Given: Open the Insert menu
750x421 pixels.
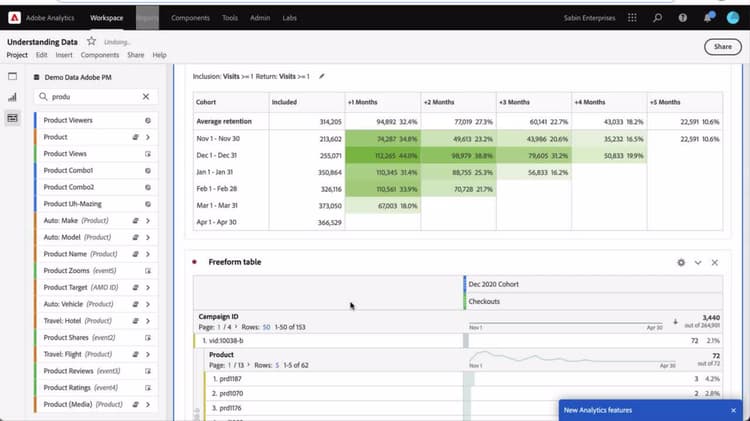Looking at the screenshot, I should pyautogui.click(x=64, y=55).
